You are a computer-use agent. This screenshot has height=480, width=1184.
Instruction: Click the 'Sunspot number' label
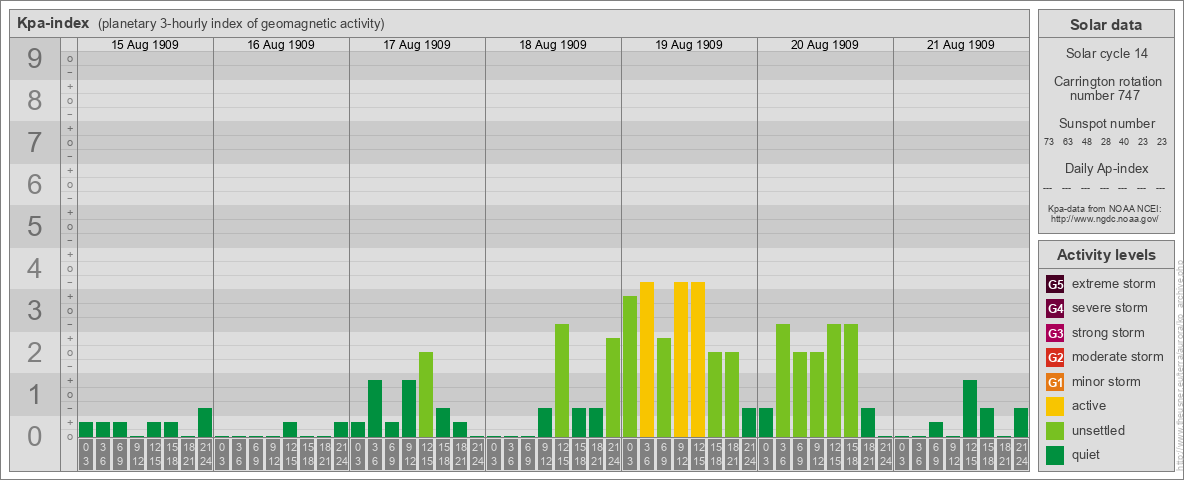pyautogui.click(x=1106, y=124)
